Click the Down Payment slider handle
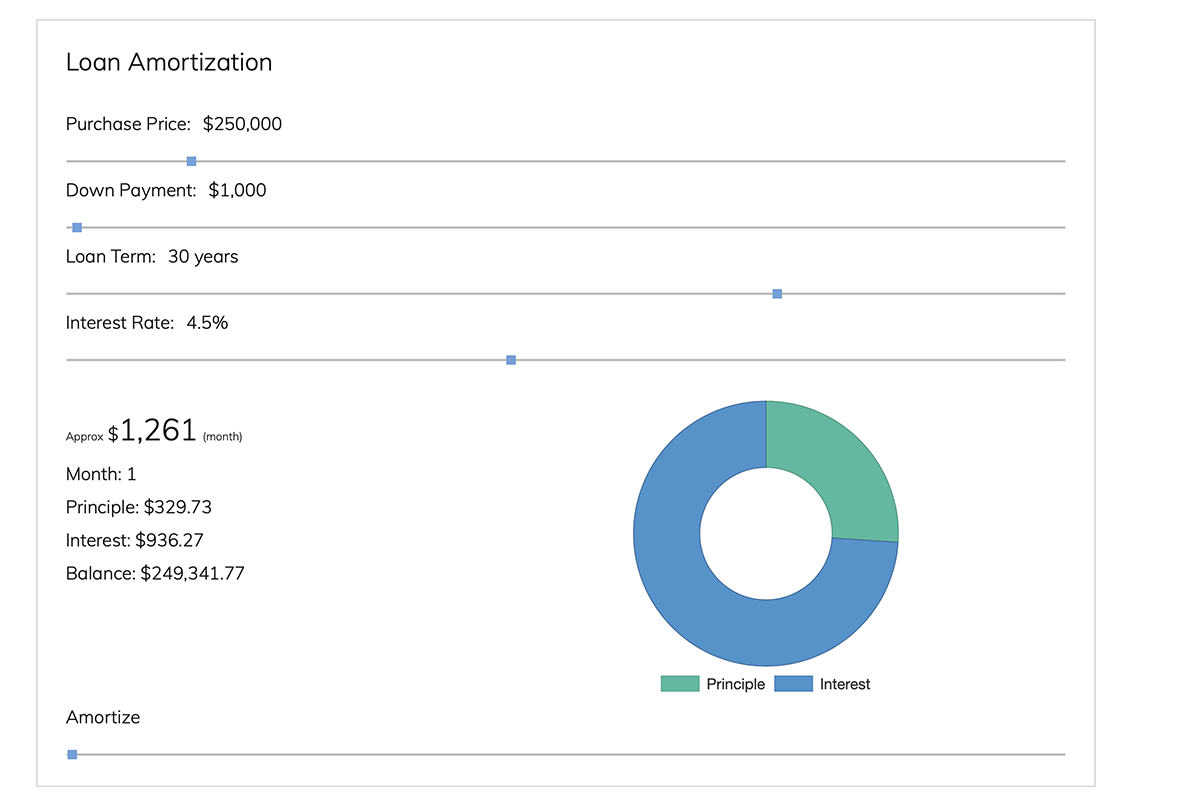This screenshot has width=1200, height=800. 77,228
